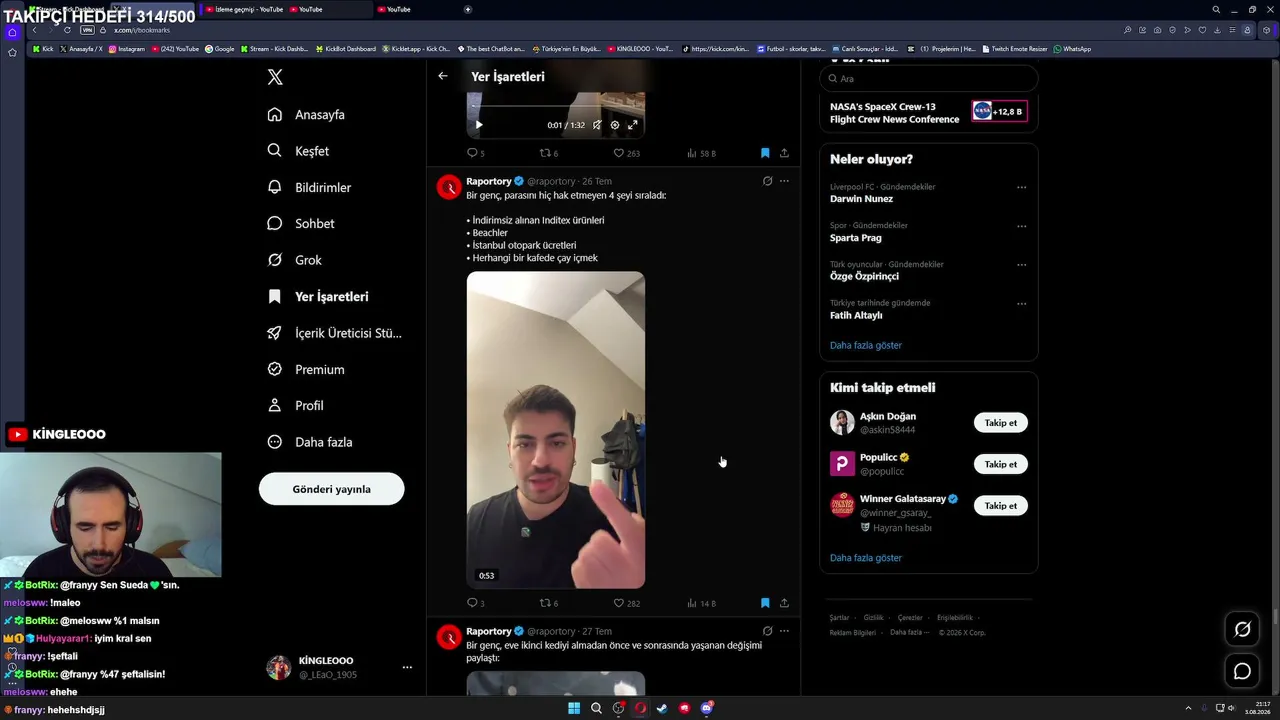Expand Daha fazla menu in sidebar
1280x720 pixels.
[310, 442]
